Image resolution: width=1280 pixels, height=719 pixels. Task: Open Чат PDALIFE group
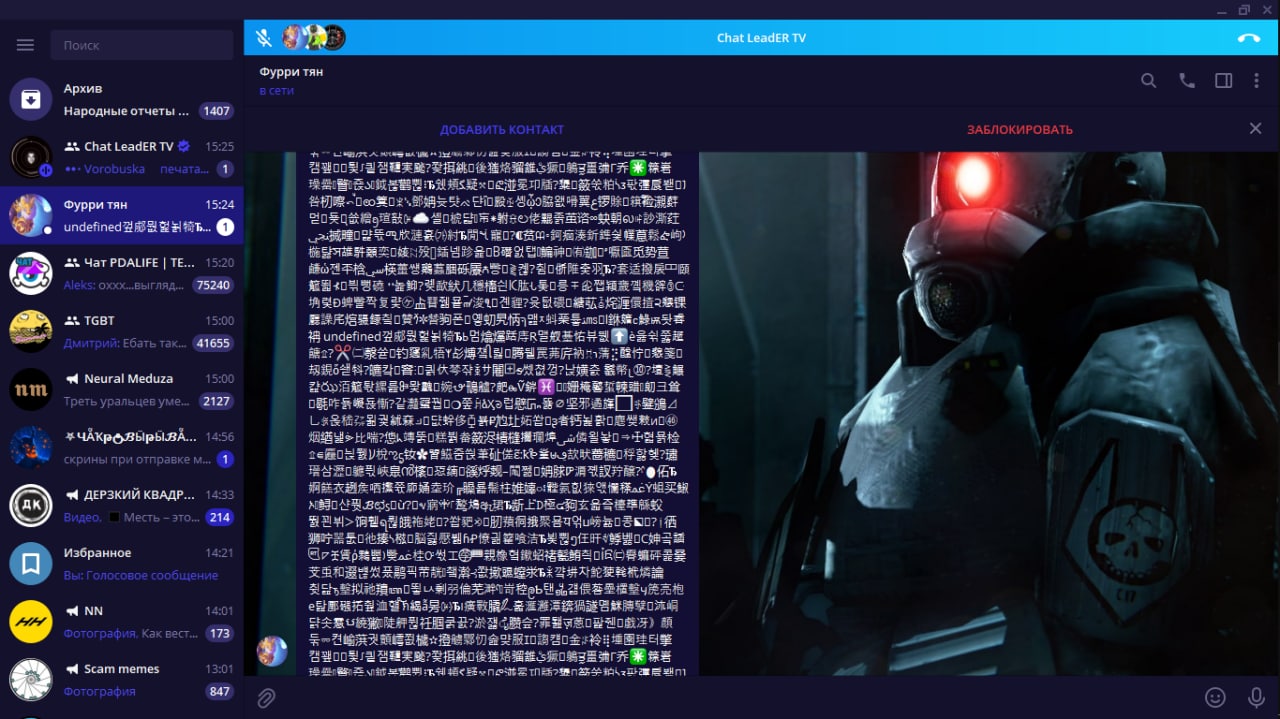[121, 273]
